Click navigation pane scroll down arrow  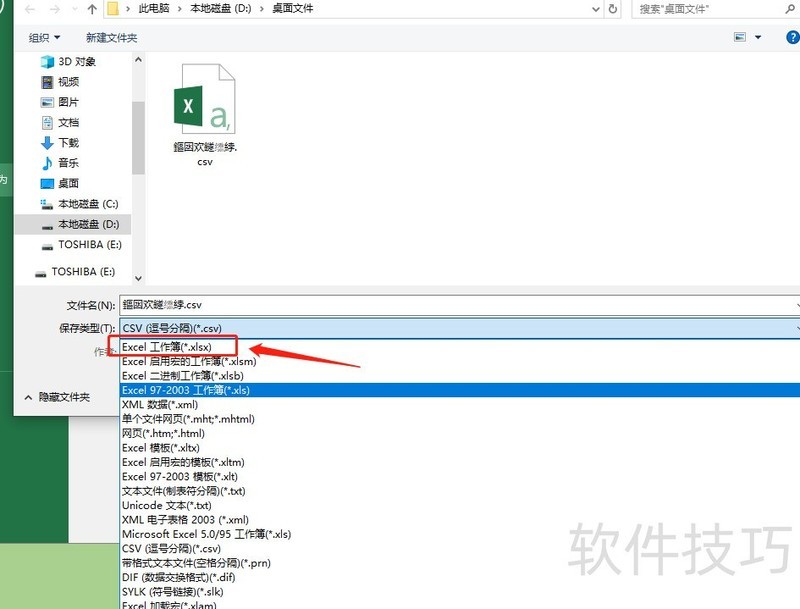click(138, 278)
